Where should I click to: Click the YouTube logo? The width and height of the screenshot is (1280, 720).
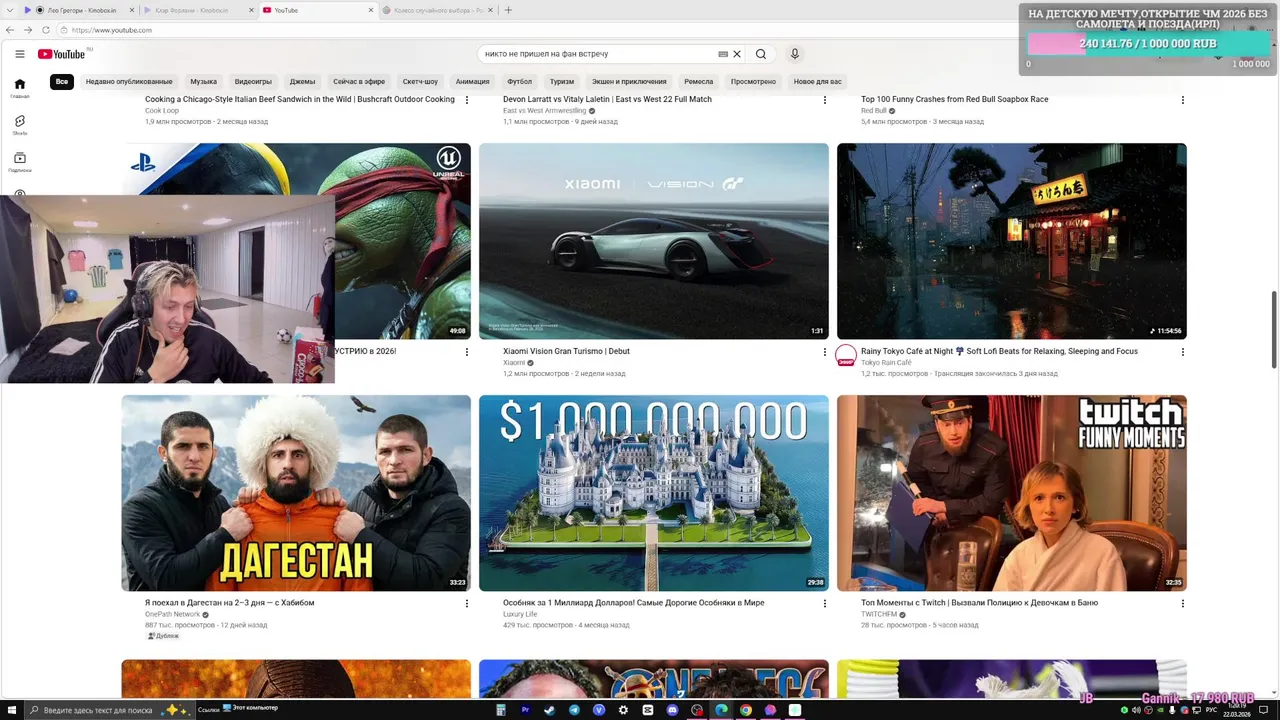(x=62, y=54)
